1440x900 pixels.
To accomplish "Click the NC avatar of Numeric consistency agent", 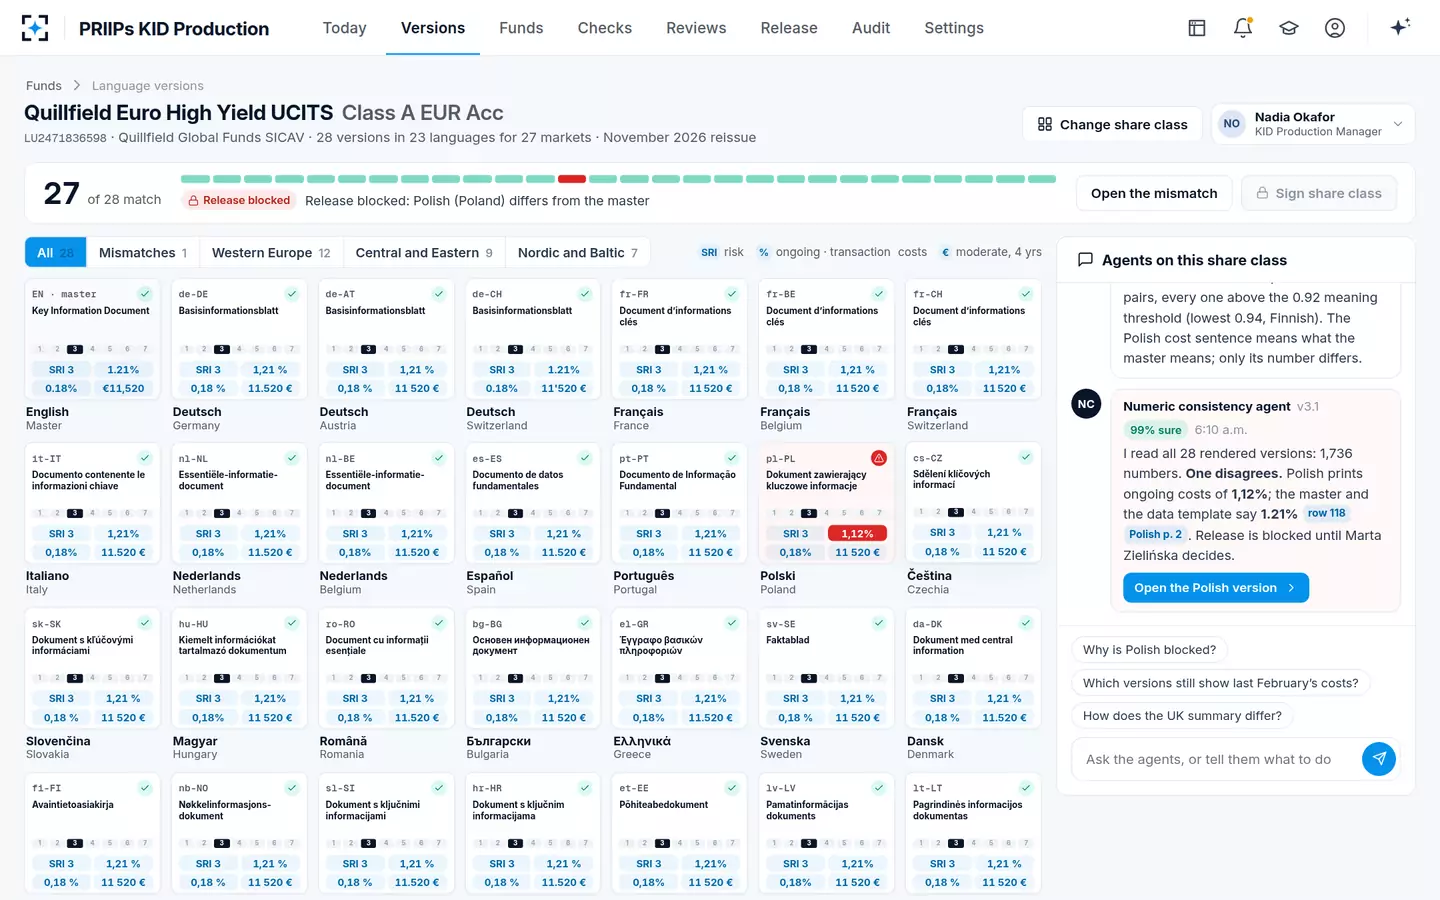I will point(1086,404).
